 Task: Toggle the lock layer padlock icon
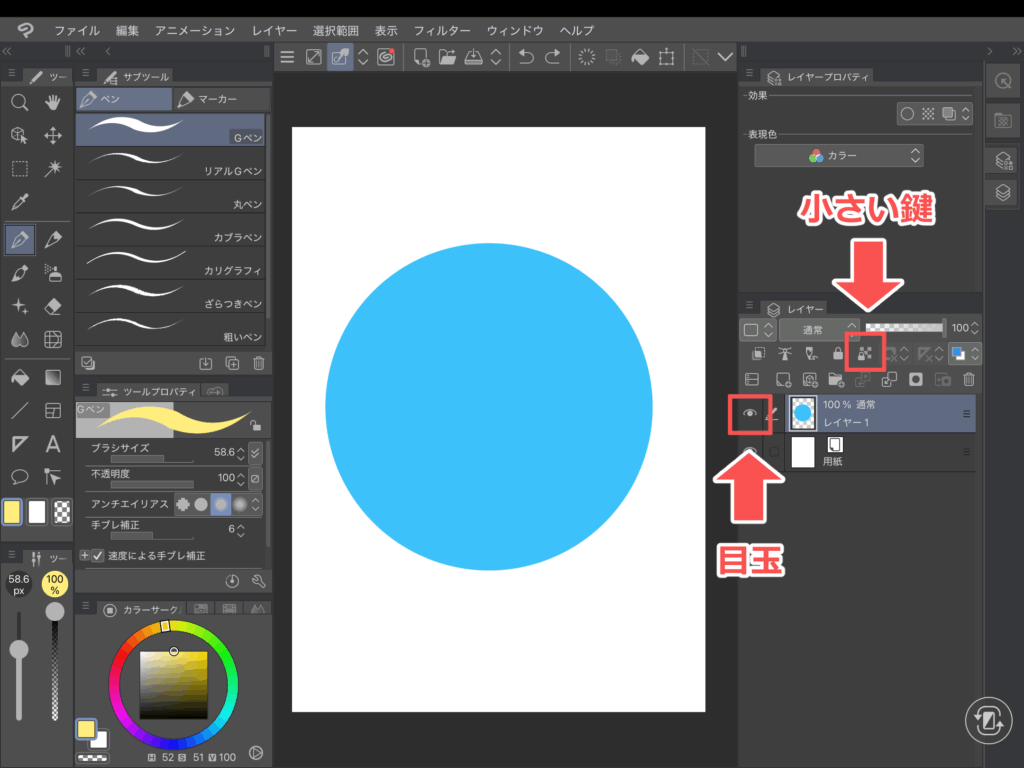pos(838,353)
